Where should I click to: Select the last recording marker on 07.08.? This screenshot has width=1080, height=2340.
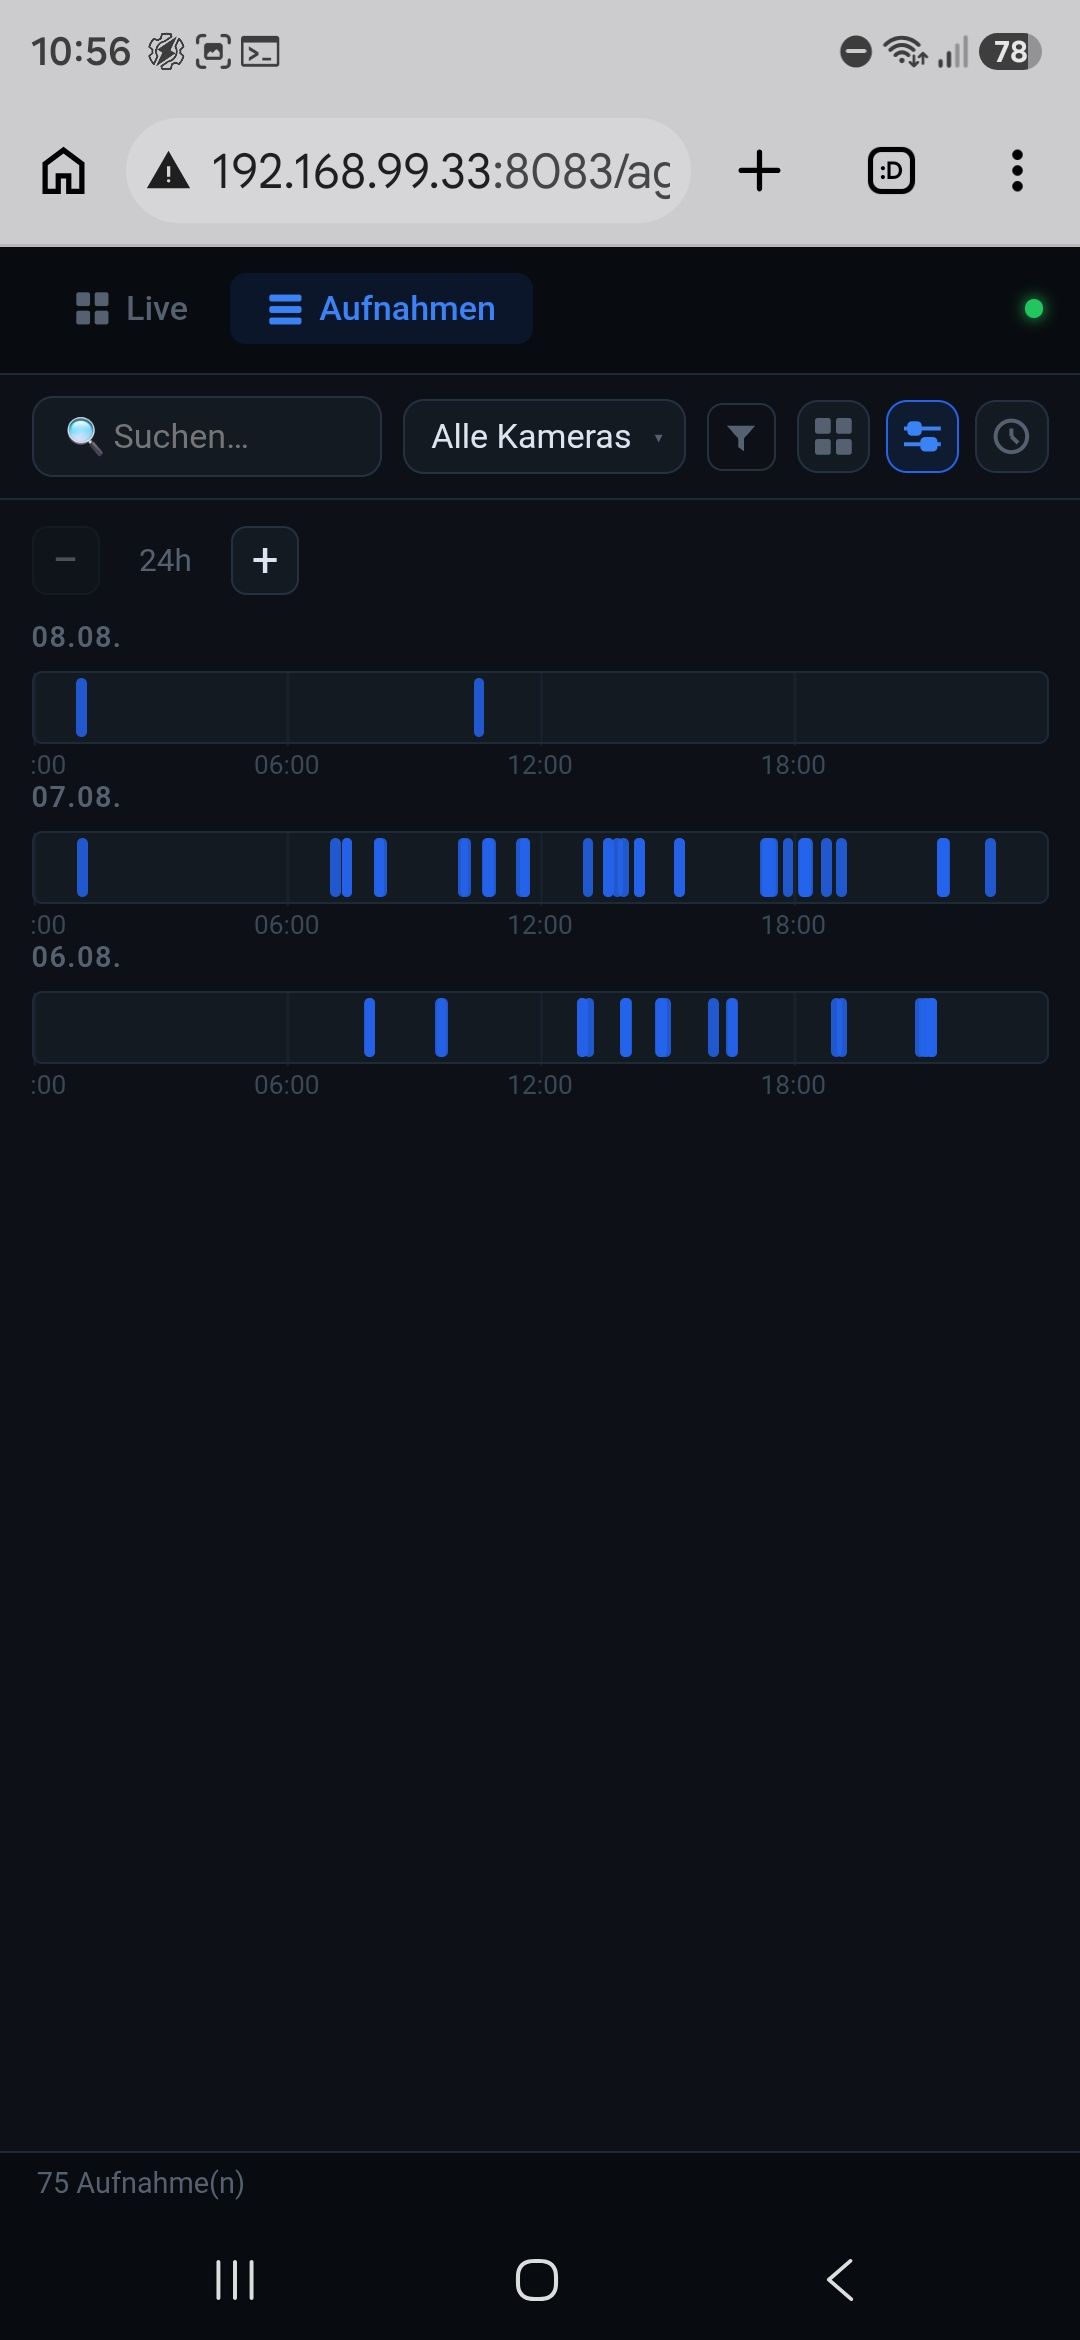click(990, 867)
